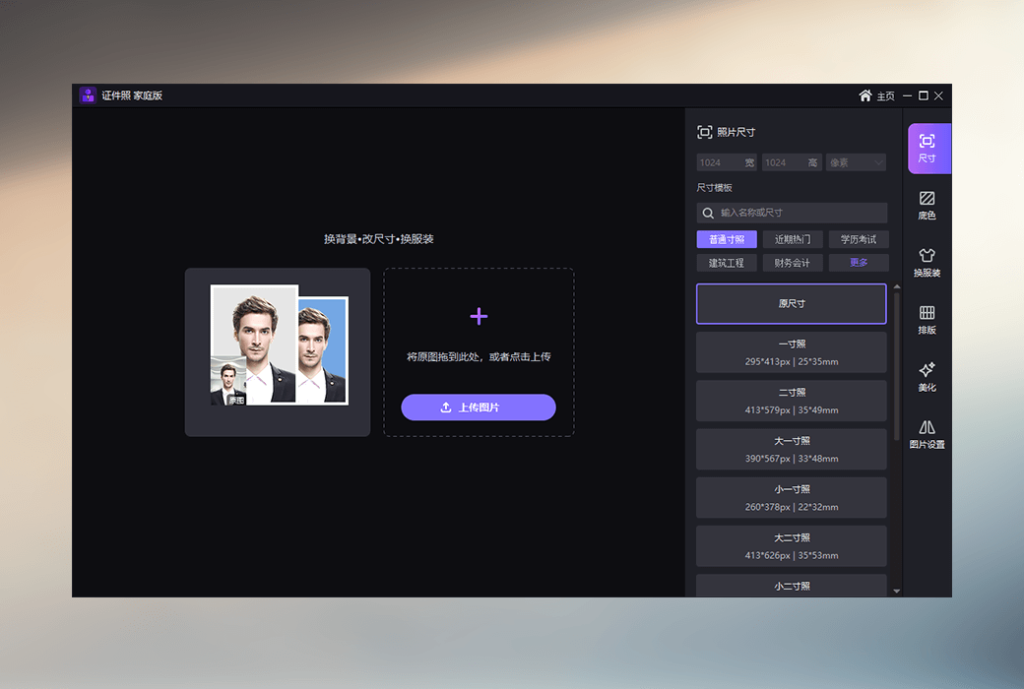
Task: Select the 普通寸照 category tab
Action: click(726, 239)
